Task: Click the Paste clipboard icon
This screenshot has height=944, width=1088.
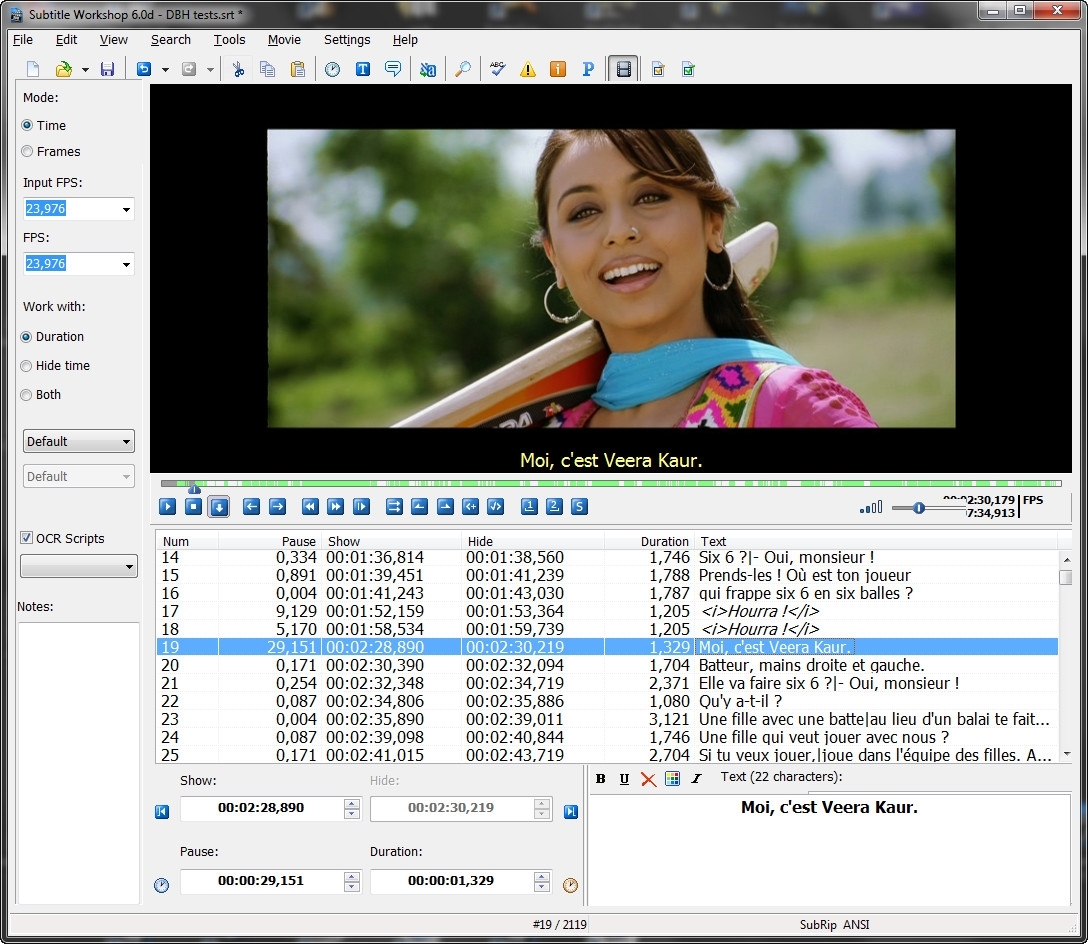Action: [x=298, y=69]
